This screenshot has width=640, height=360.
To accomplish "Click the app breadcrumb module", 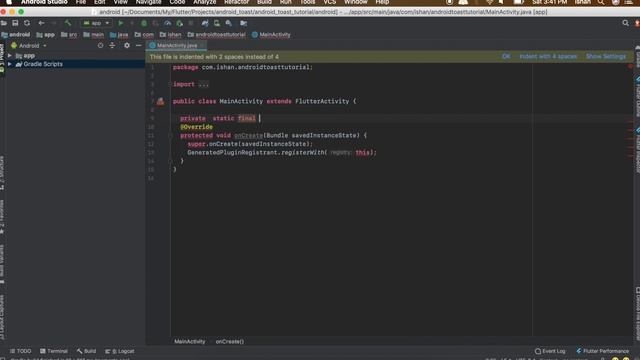I will [46, 35].
